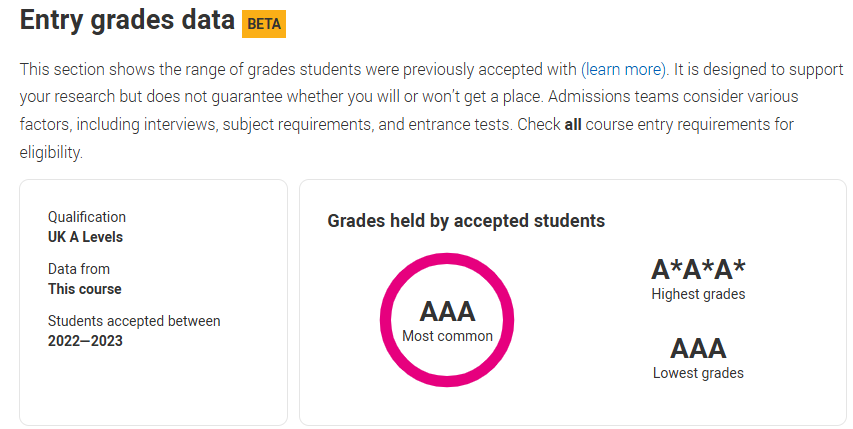Open the learn more link

(623, 70)
